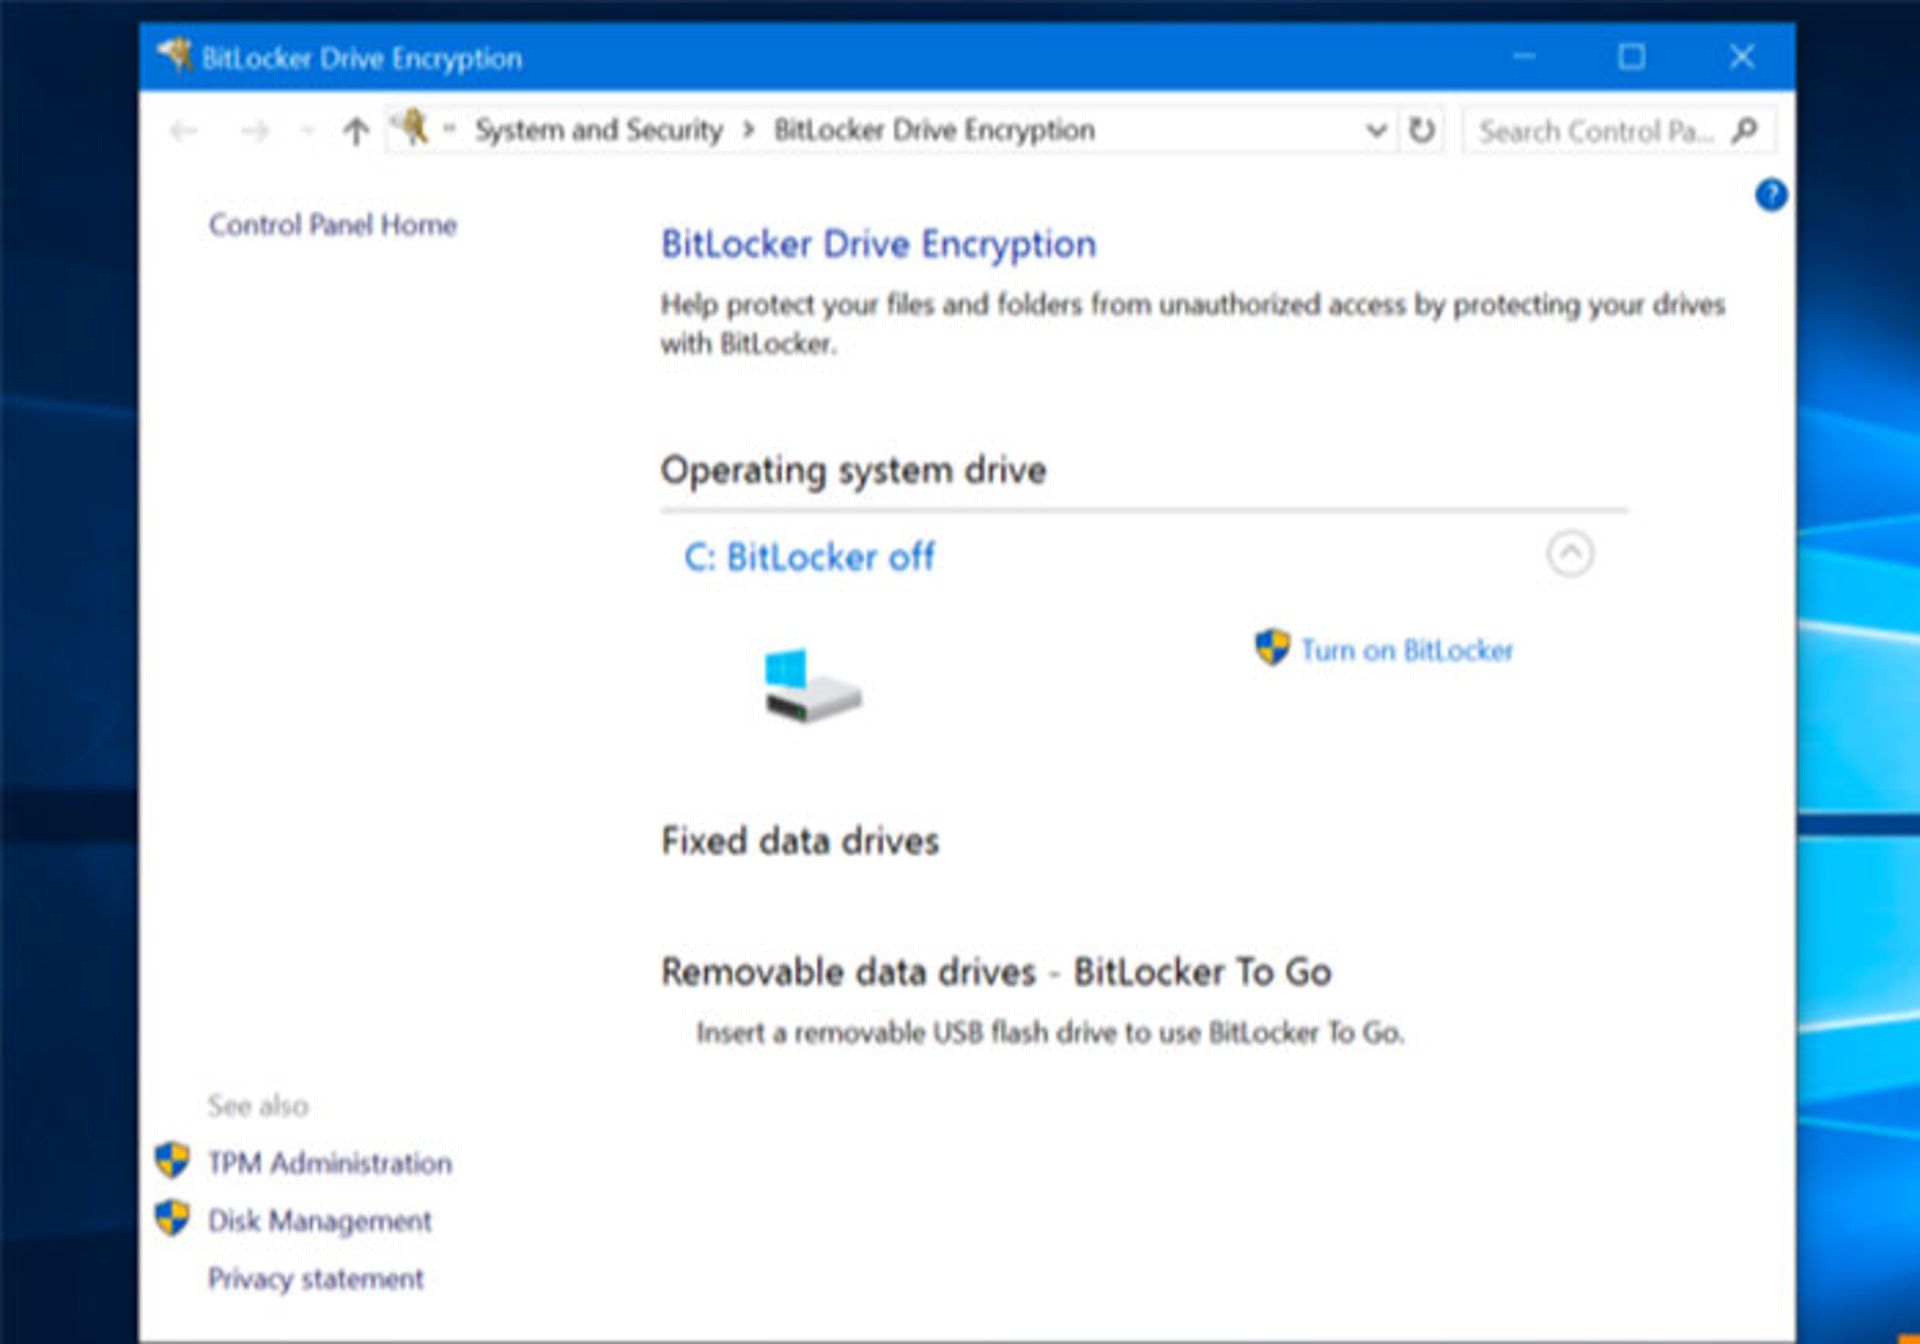
Task: Click the search magnifier icon
Action: [1745, 130]
